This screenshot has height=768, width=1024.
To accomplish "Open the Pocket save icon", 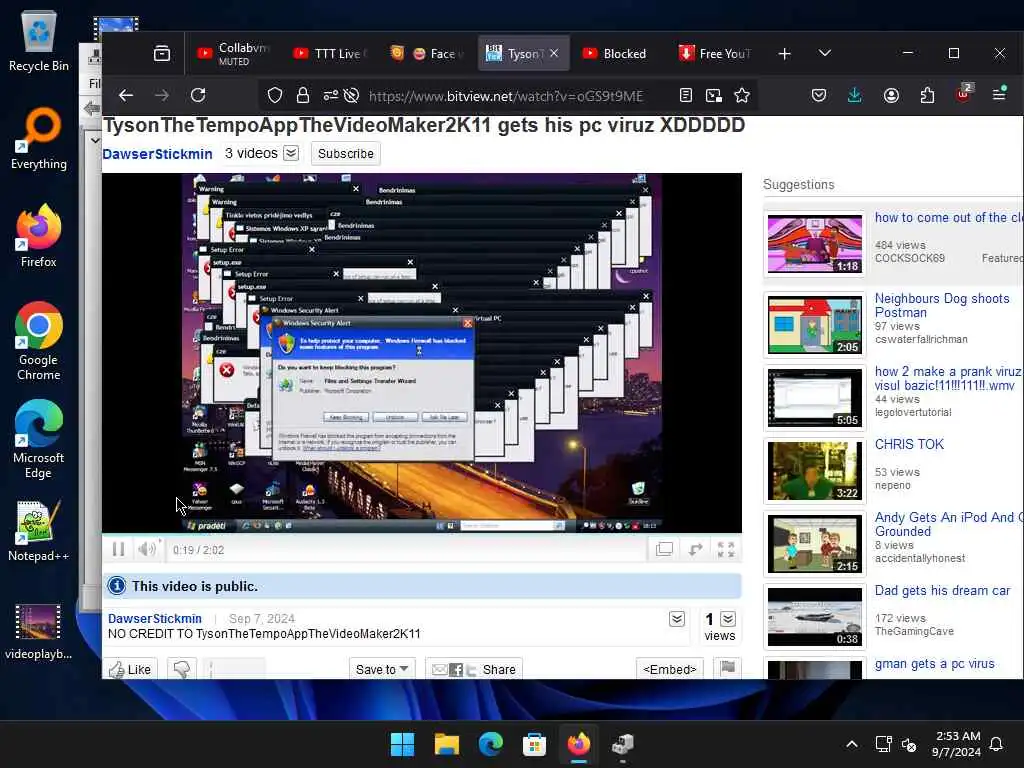I will pos(818,96).
